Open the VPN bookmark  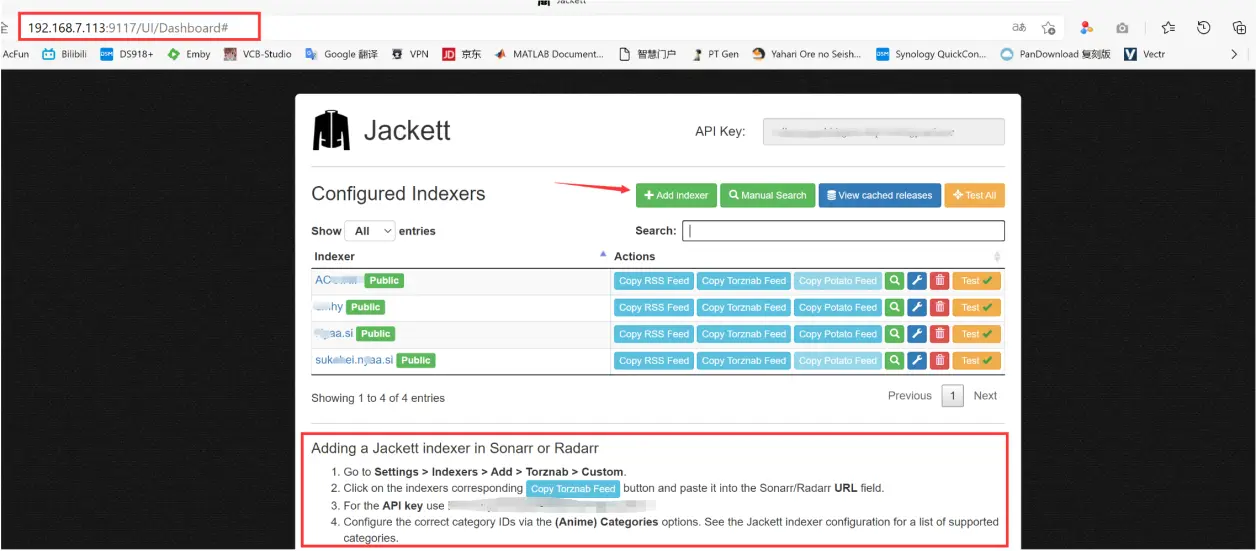coord(410,54)
